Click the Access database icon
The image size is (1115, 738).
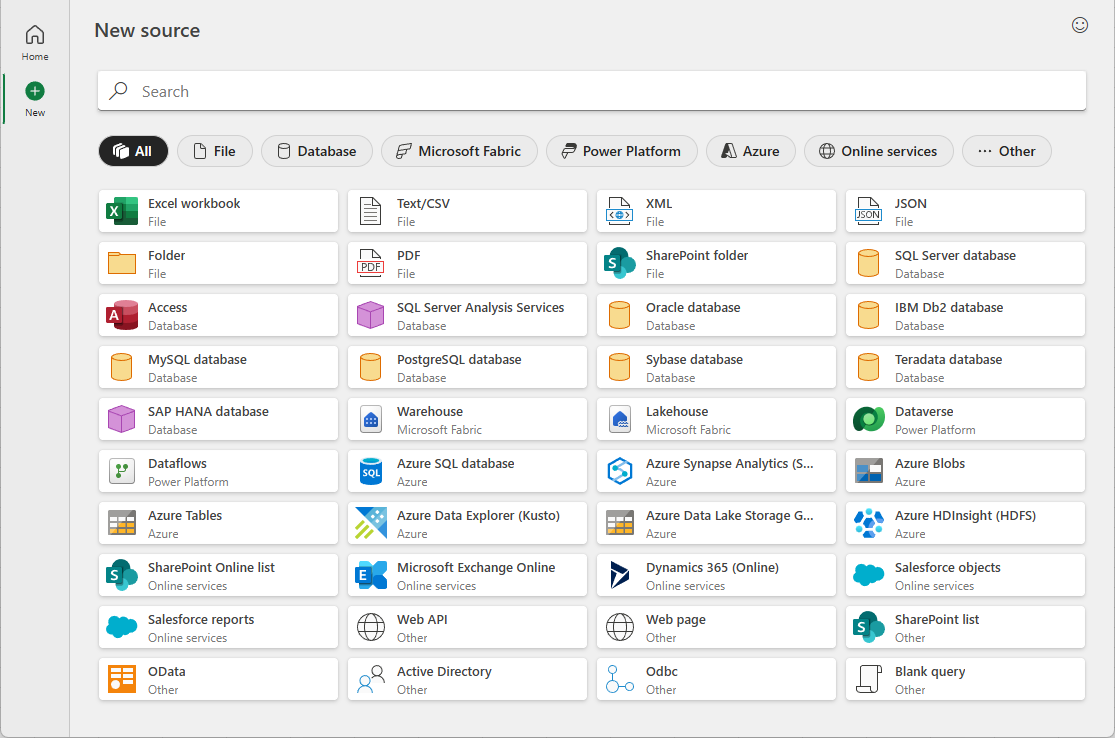[x=122, y=315]
